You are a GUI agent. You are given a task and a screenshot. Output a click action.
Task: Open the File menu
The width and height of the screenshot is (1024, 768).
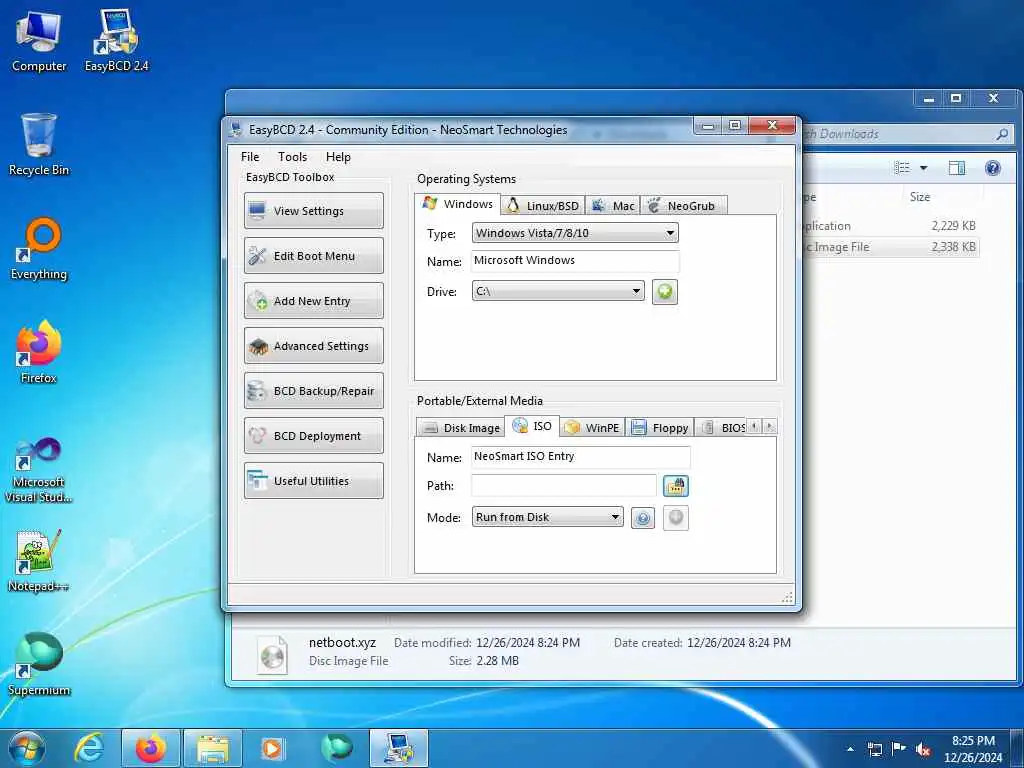point(250,157)
